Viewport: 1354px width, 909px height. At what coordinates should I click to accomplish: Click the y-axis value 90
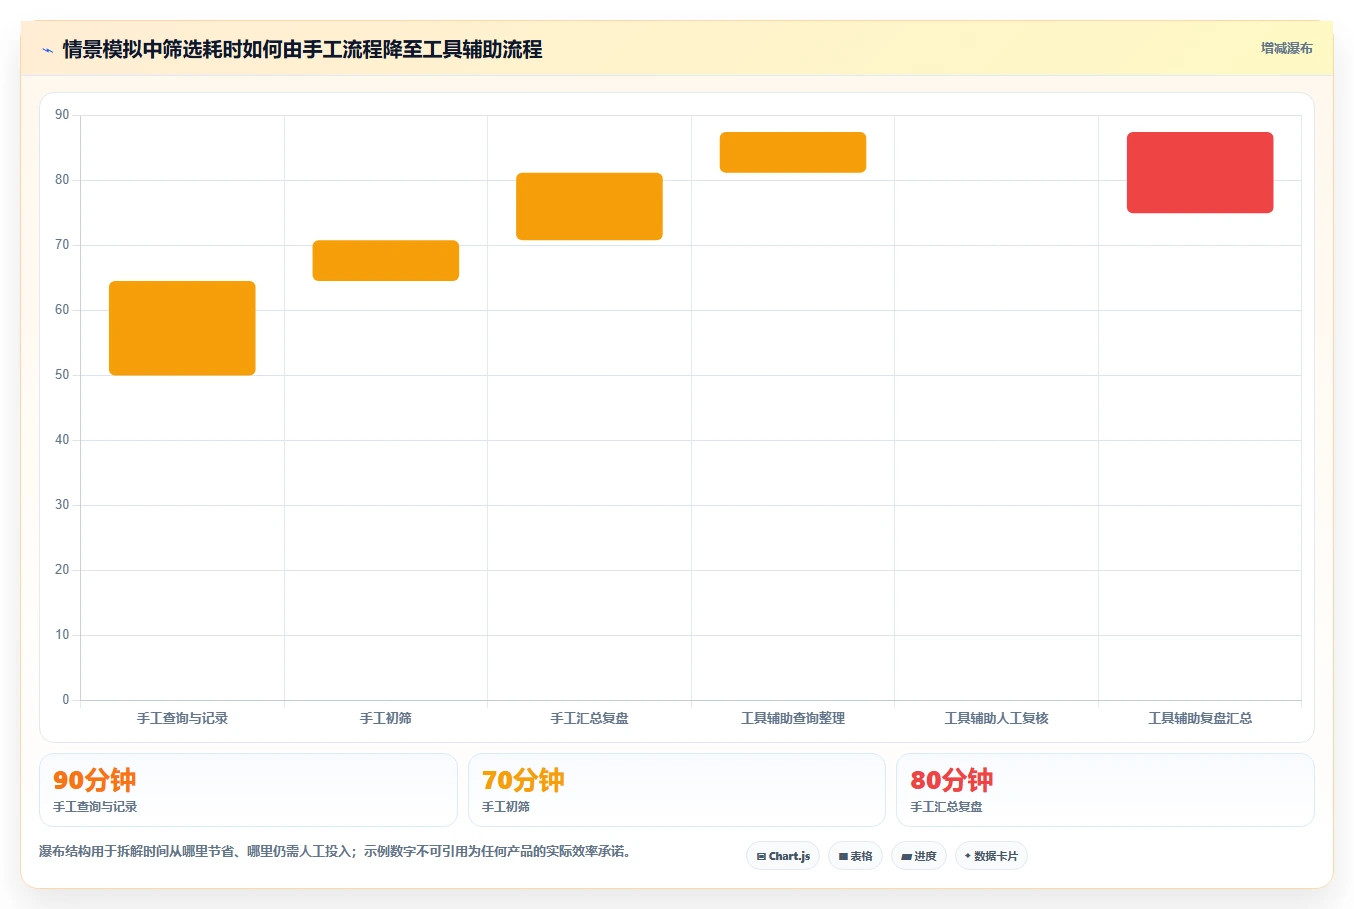coord(62,115)
